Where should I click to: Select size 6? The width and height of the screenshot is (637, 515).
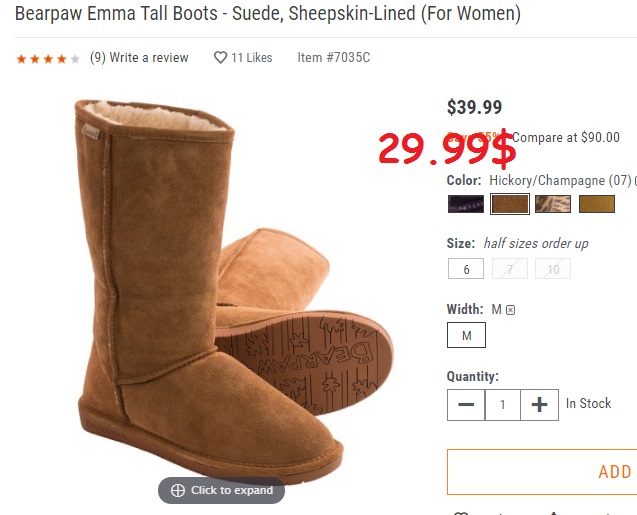(x=466, y=269)
